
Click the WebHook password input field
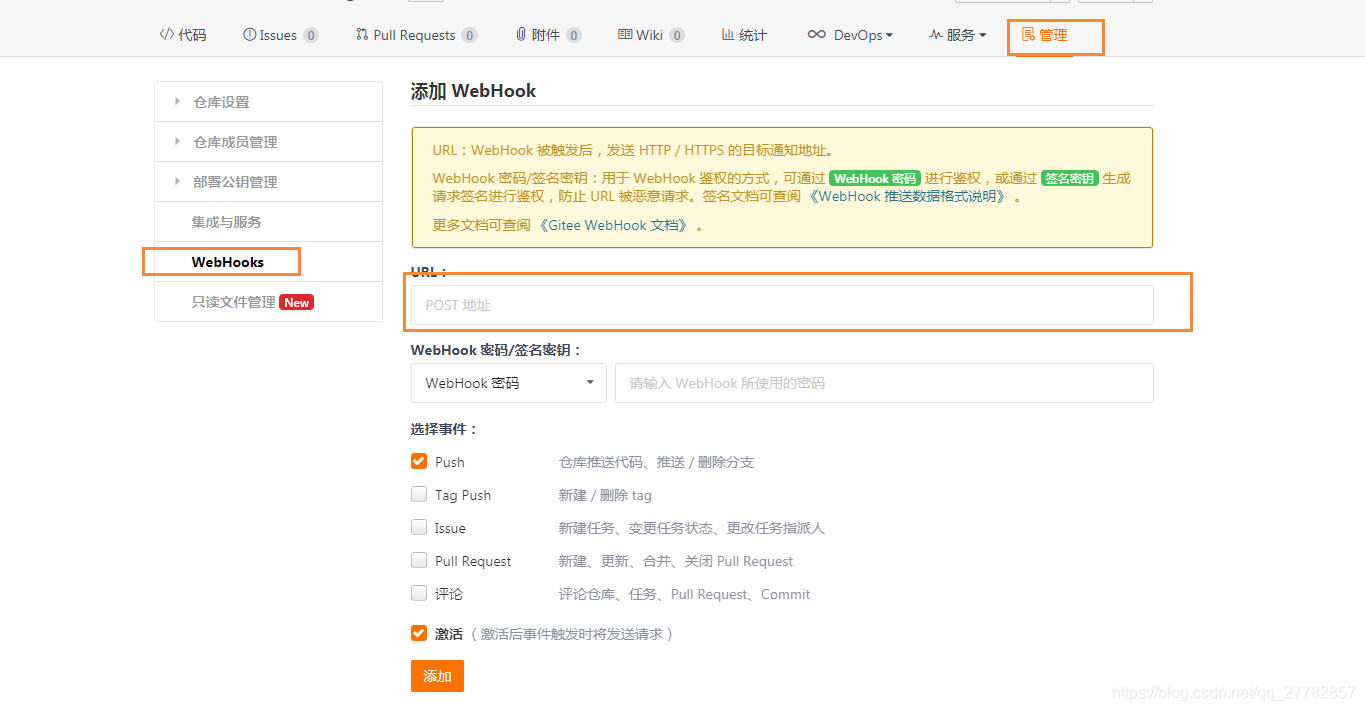884,383
